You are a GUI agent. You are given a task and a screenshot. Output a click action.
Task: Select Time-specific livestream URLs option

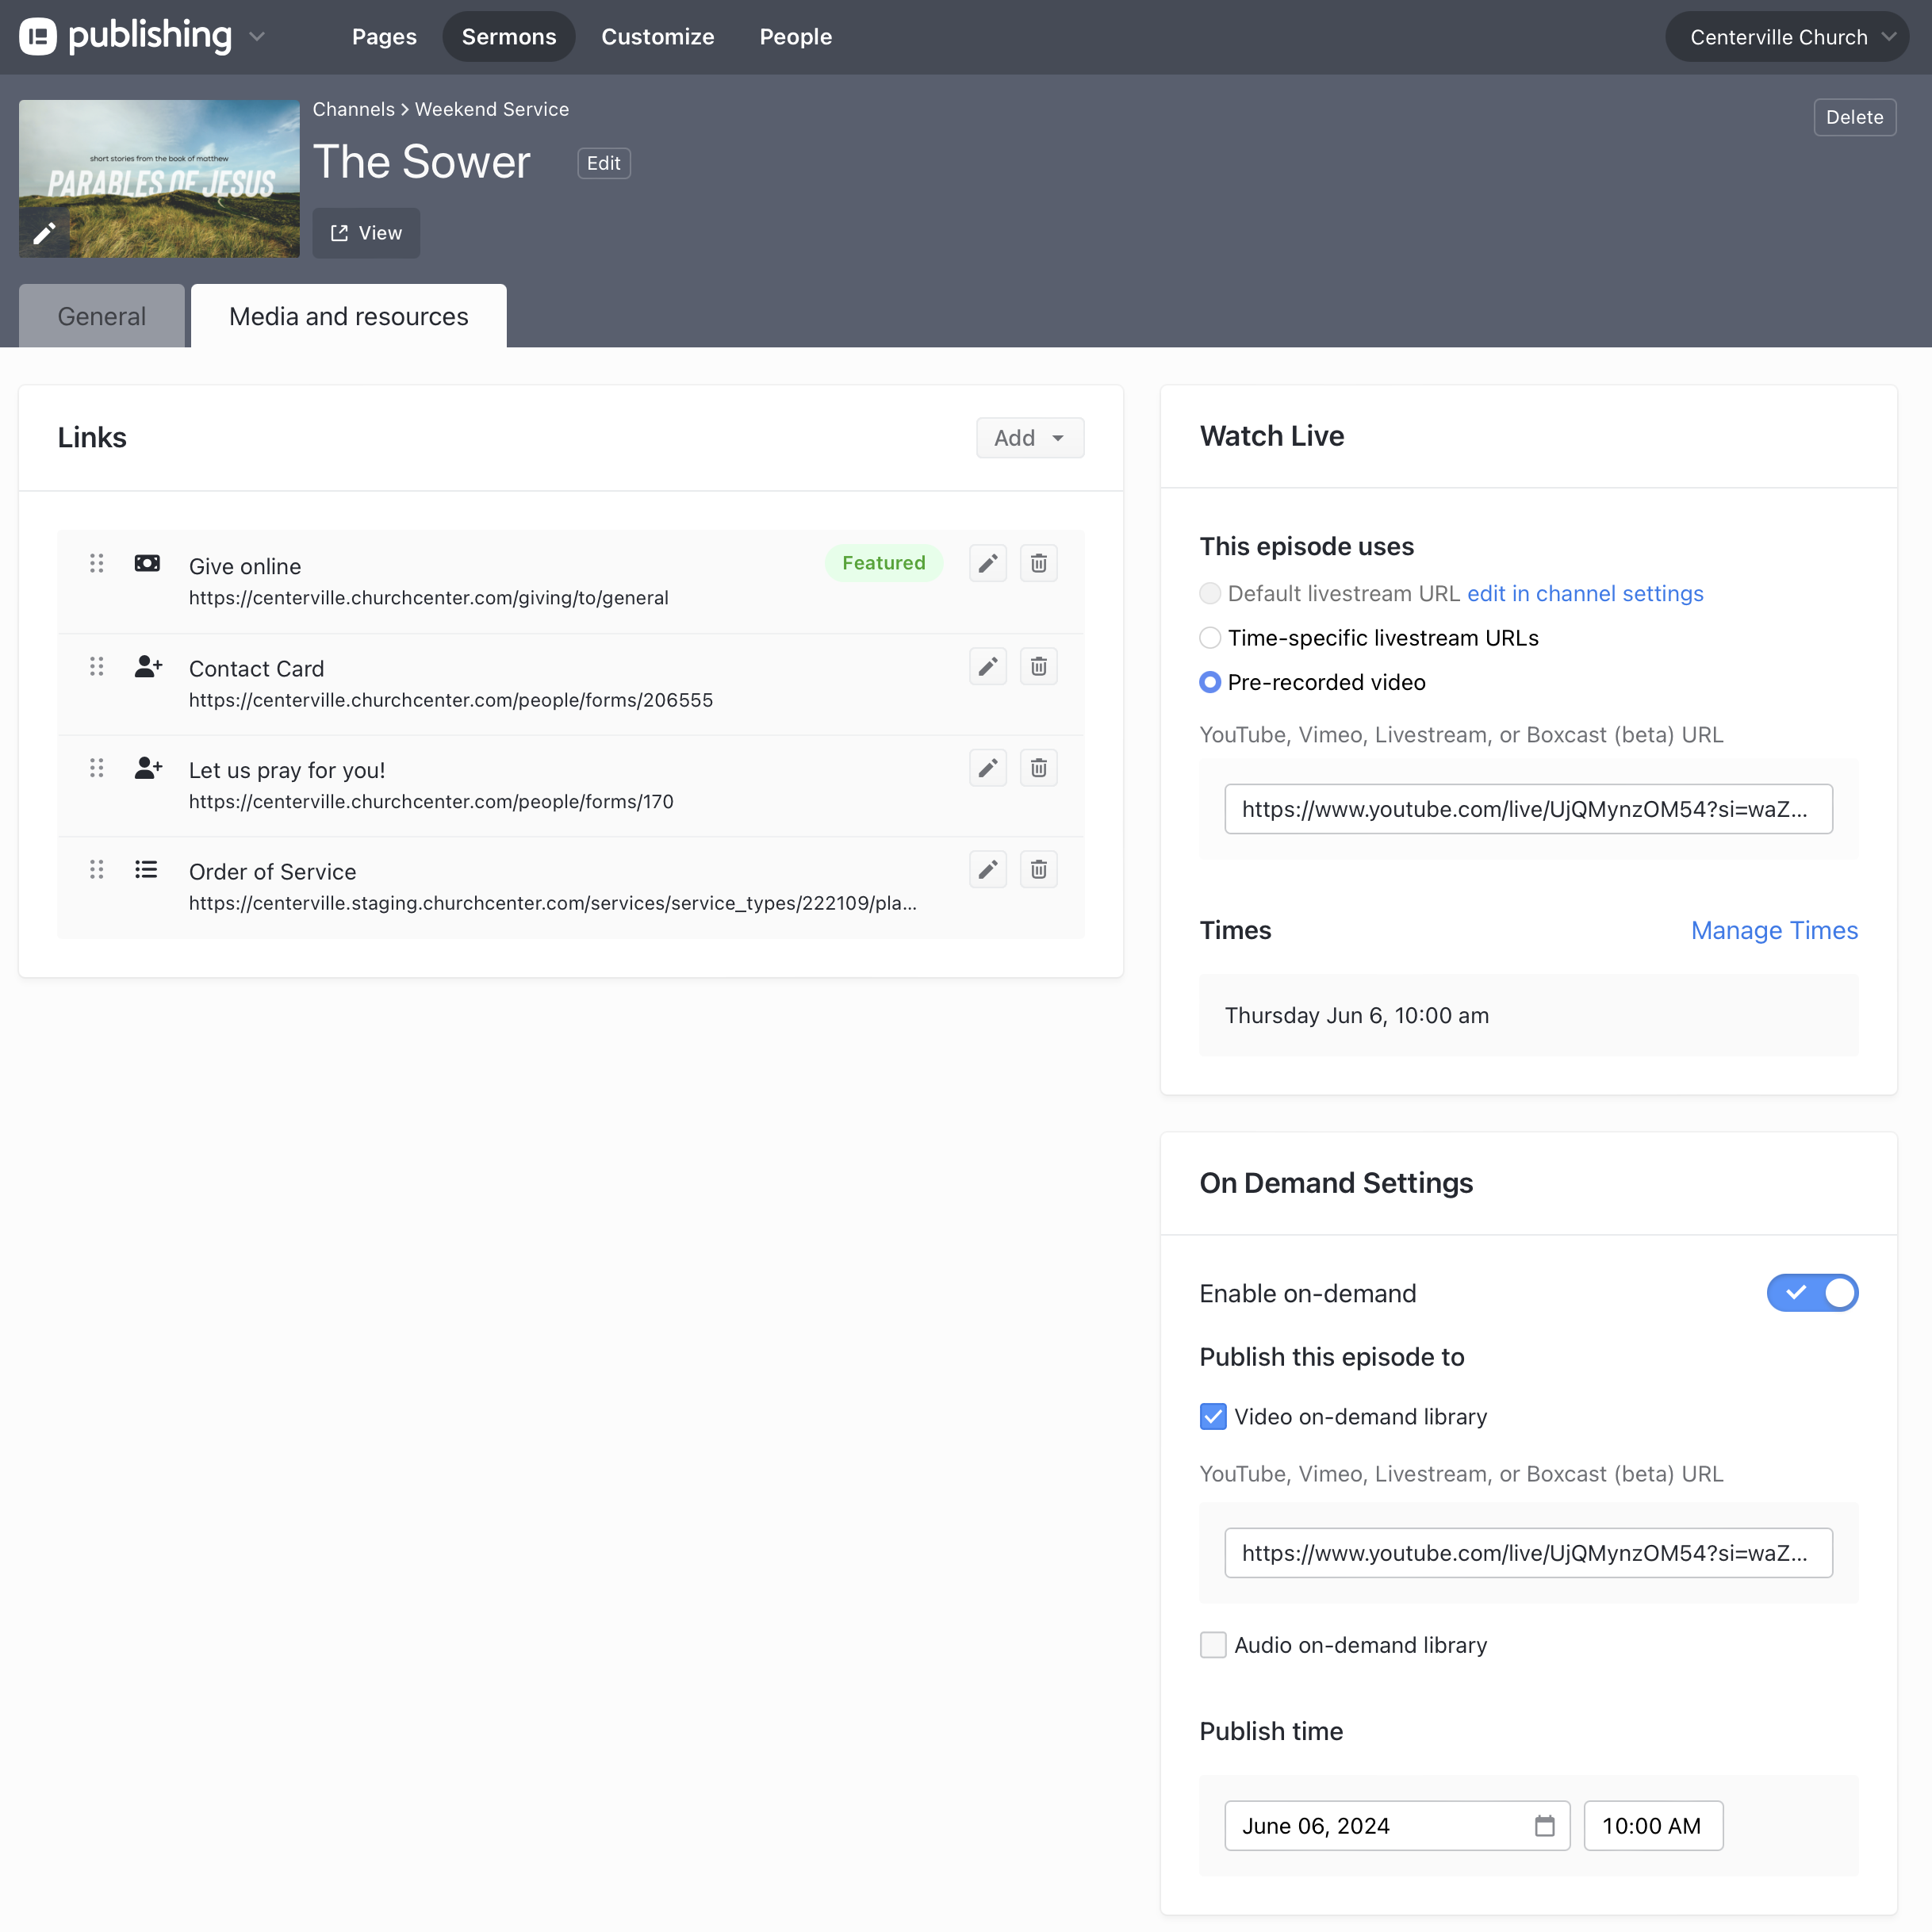(1210, 638)
